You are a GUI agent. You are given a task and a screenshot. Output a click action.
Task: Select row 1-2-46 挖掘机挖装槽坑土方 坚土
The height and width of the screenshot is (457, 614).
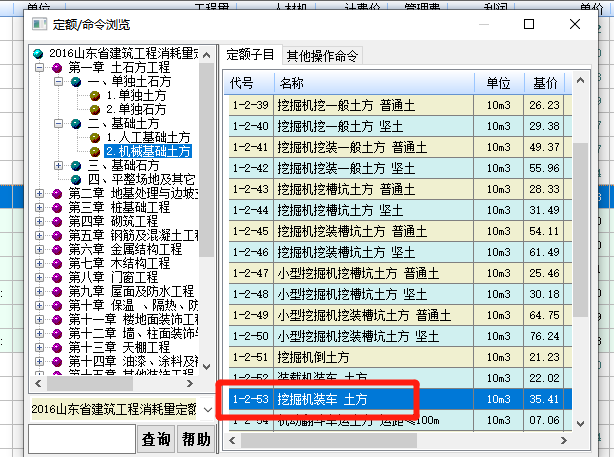point(400,252)
